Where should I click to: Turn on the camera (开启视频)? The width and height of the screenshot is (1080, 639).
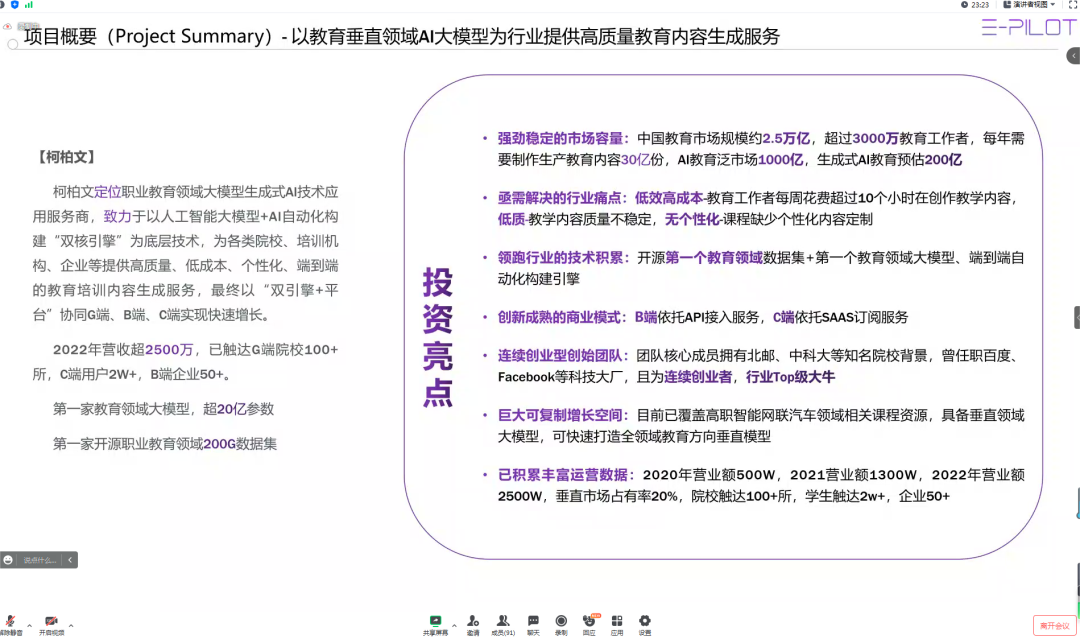coord(51,620)
